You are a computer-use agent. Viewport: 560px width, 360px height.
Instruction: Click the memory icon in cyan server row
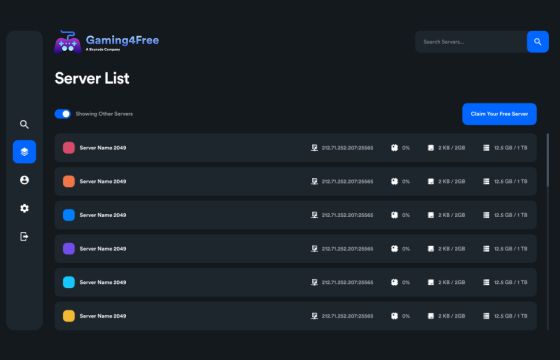pos(431,282)
